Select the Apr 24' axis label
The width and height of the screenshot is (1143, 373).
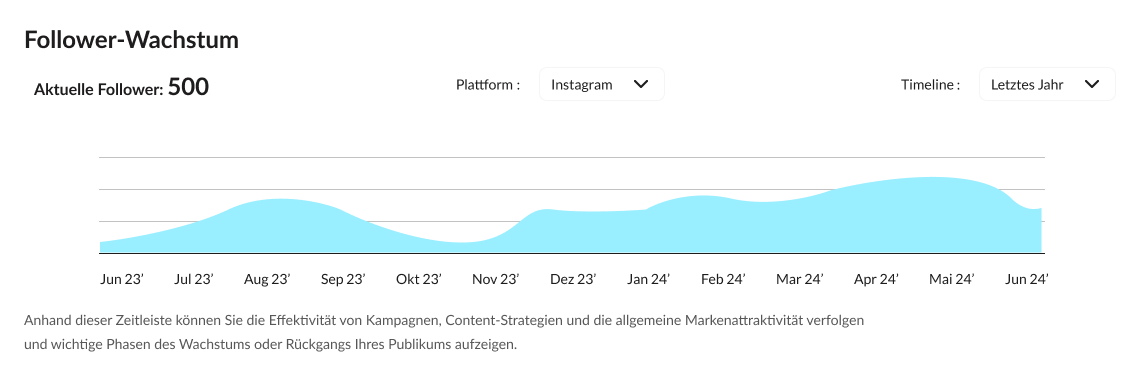click(876, 279)
